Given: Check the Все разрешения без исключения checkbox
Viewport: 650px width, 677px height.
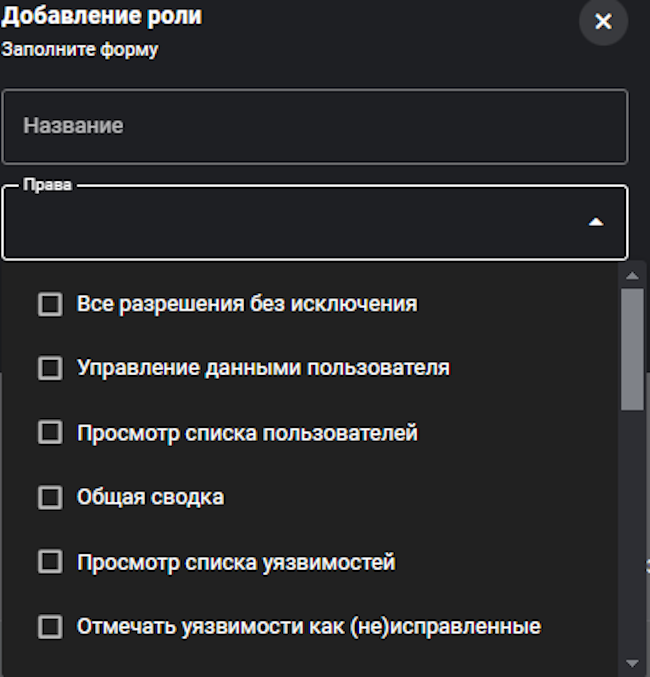Looking at the screenshot, I should [50, 304].
